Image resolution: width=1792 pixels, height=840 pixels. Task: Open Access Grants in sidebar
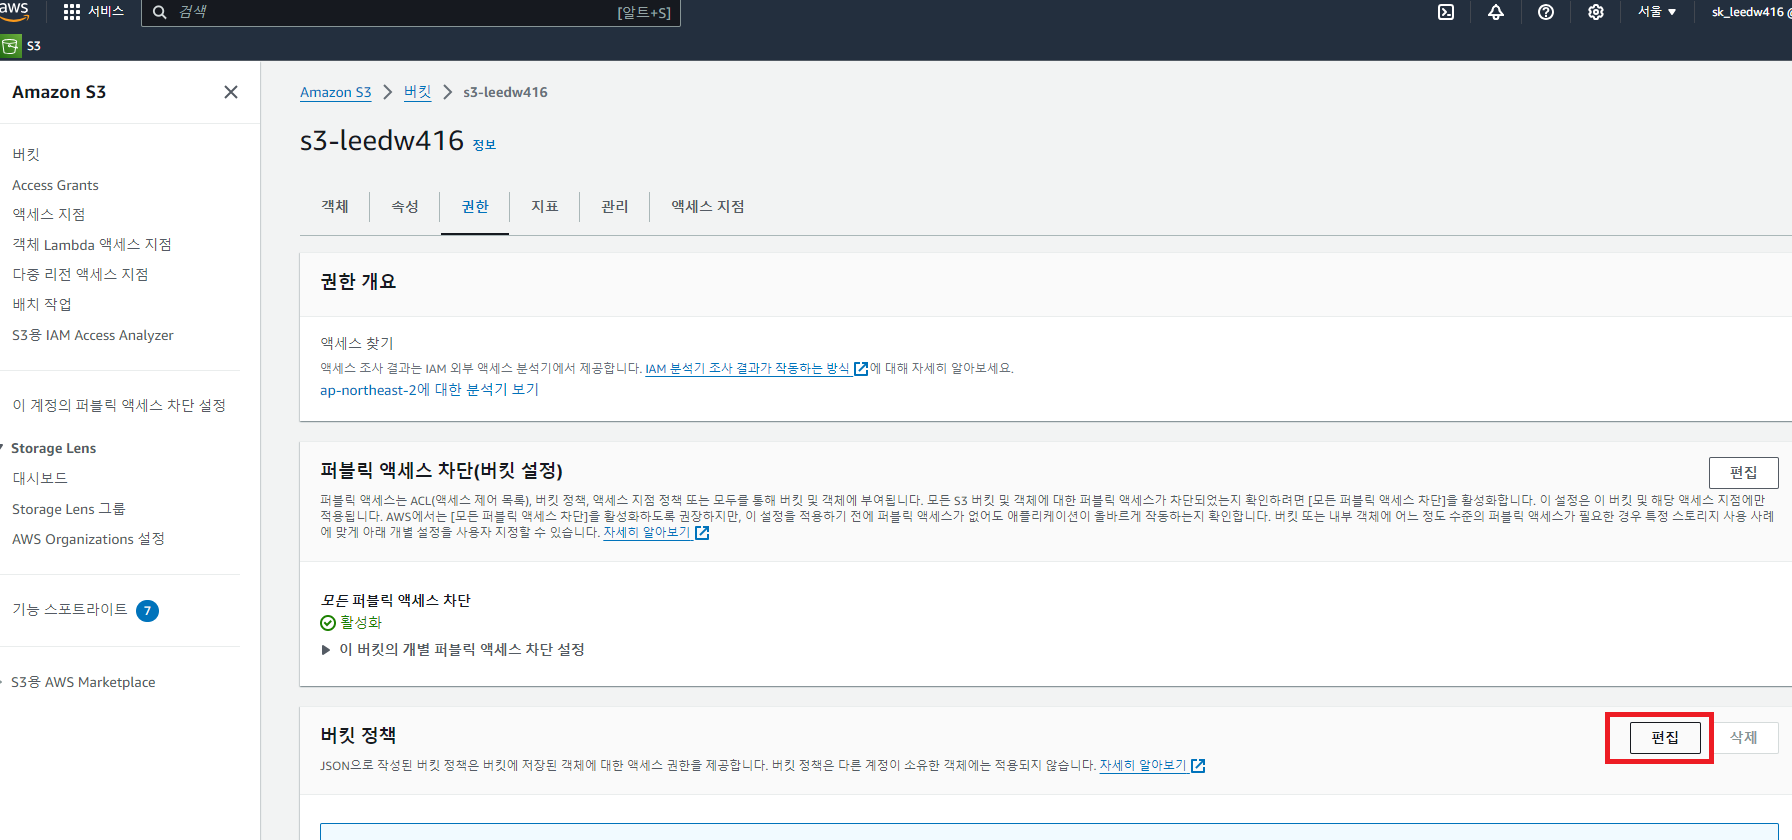point(55,185)
